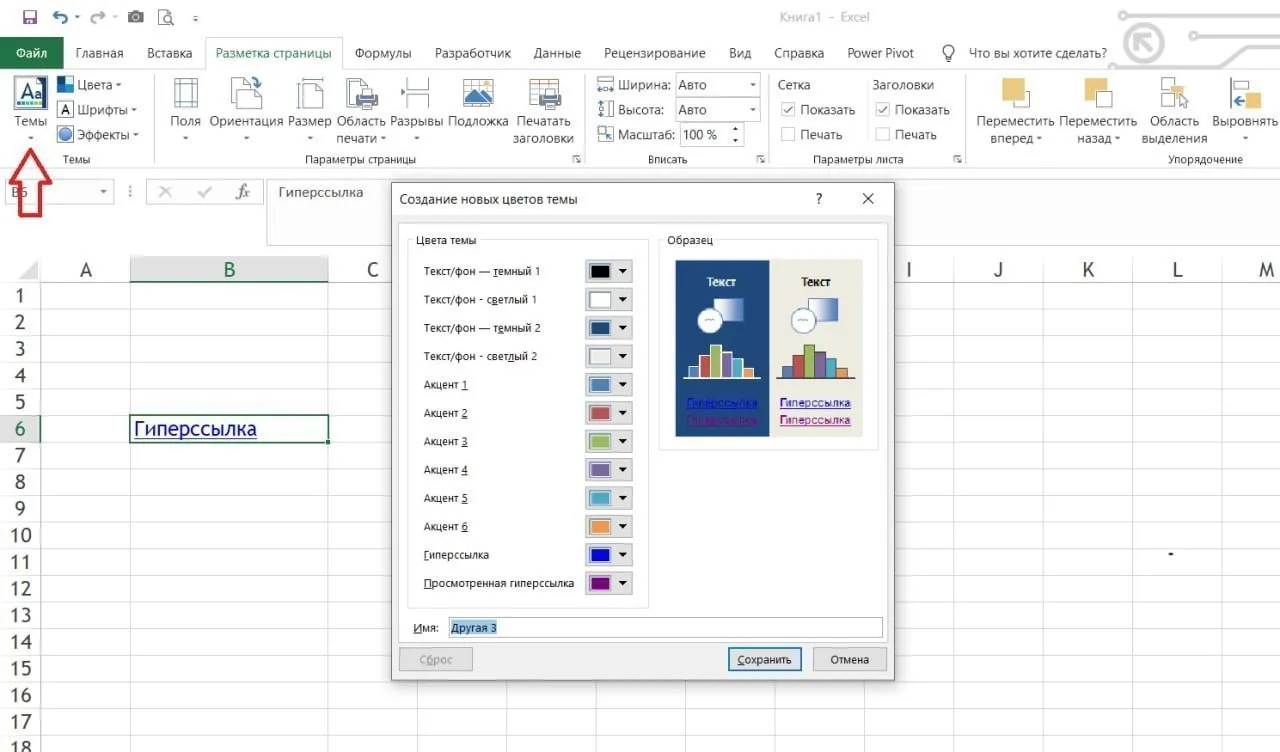Pick the Акцент 4 purple color swatch
Image resolution: width=1280 pixels, height=752 pixels.
click(600, 469)
